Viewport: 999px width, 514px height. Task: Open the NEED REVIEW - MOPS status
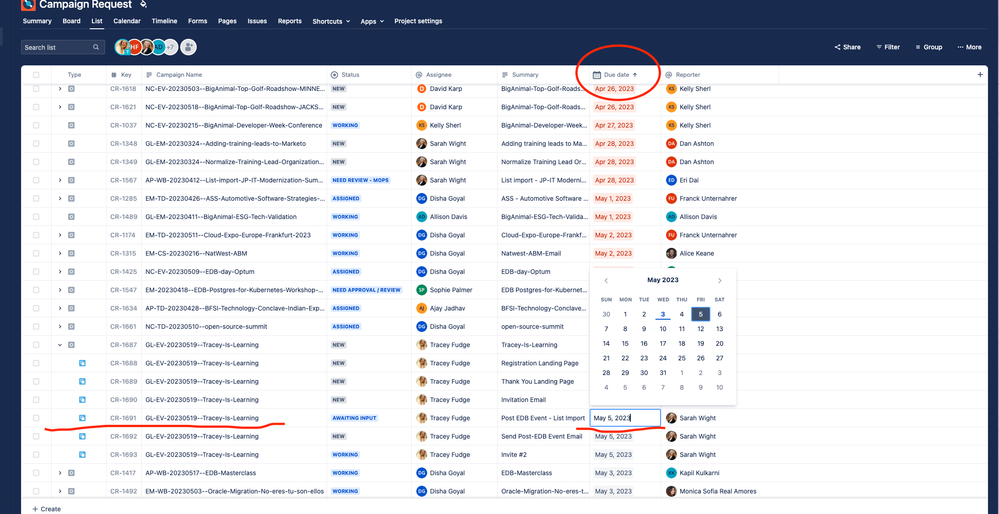pyautogui.click(x=360, y=180)
